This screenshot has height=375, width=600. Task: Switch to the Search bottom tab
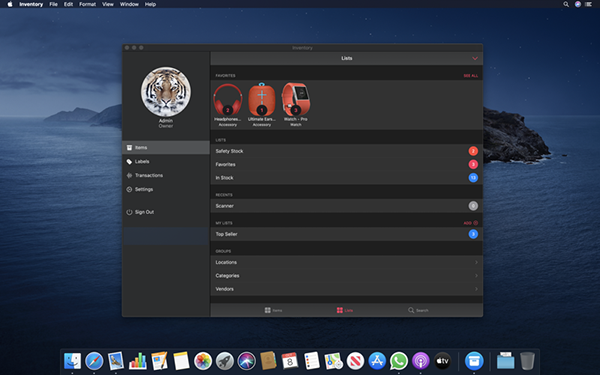coord(418,310)
